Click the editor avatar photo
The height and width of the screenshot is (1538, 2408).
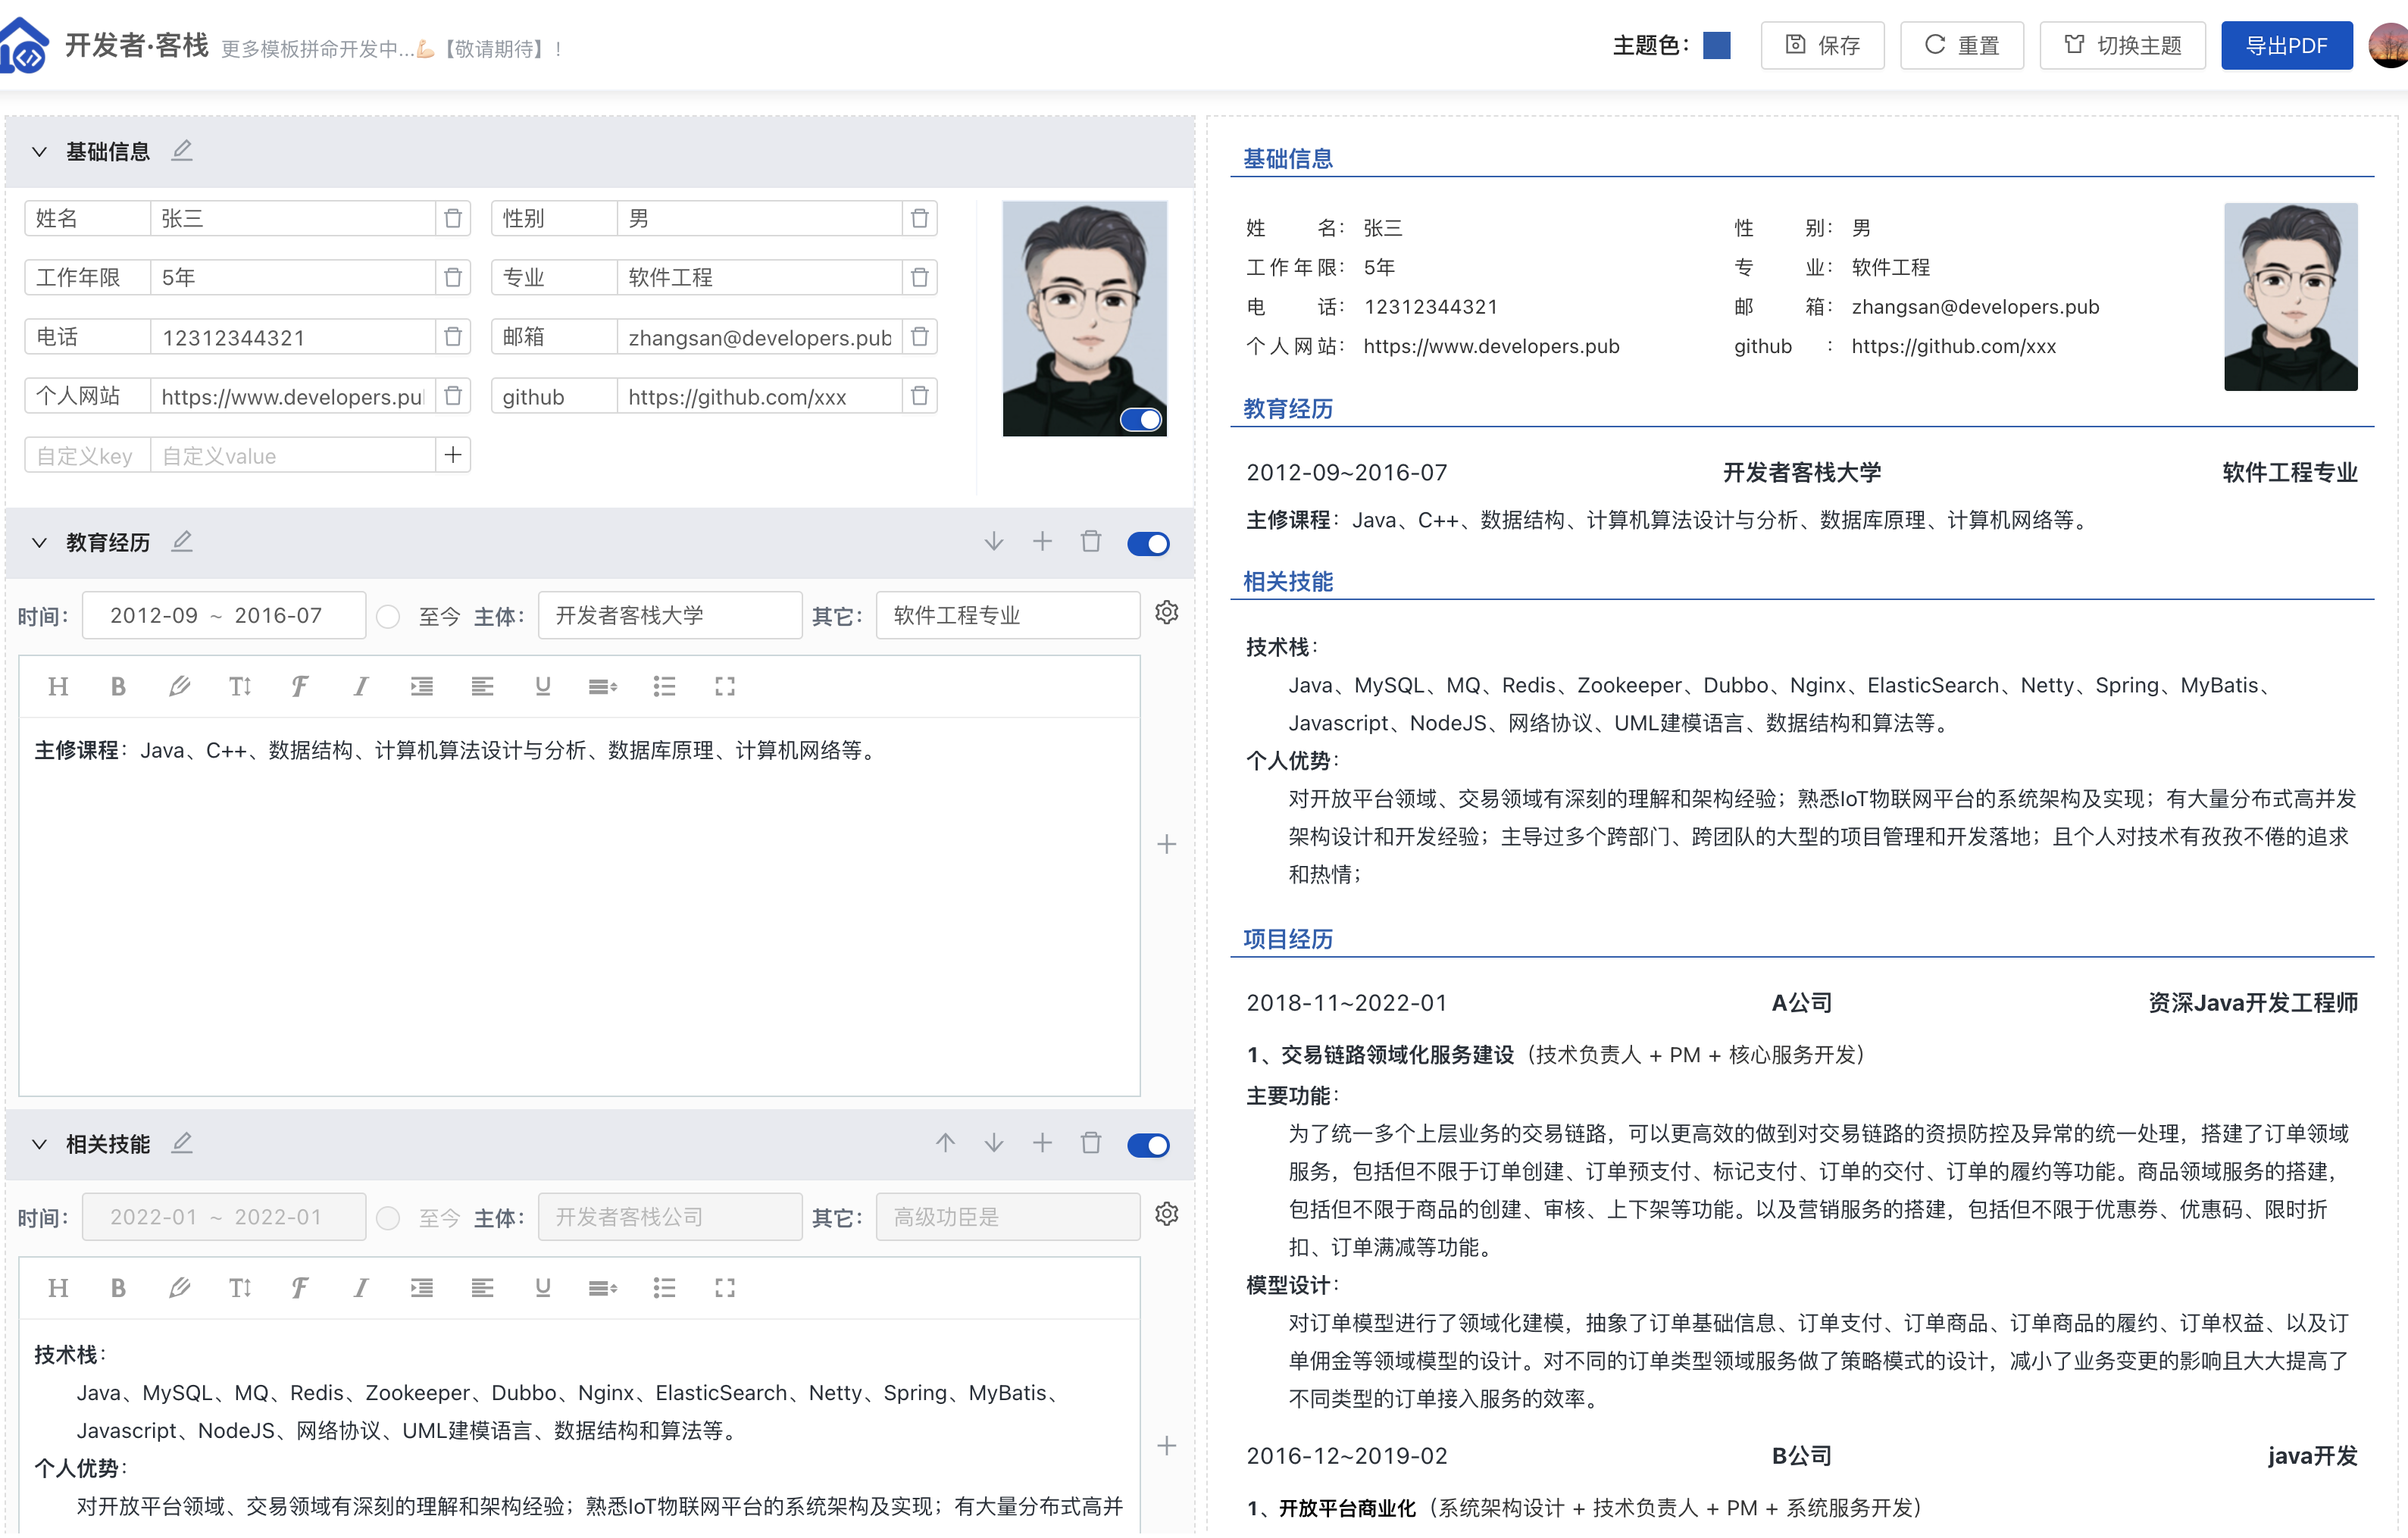point(1085,318)
